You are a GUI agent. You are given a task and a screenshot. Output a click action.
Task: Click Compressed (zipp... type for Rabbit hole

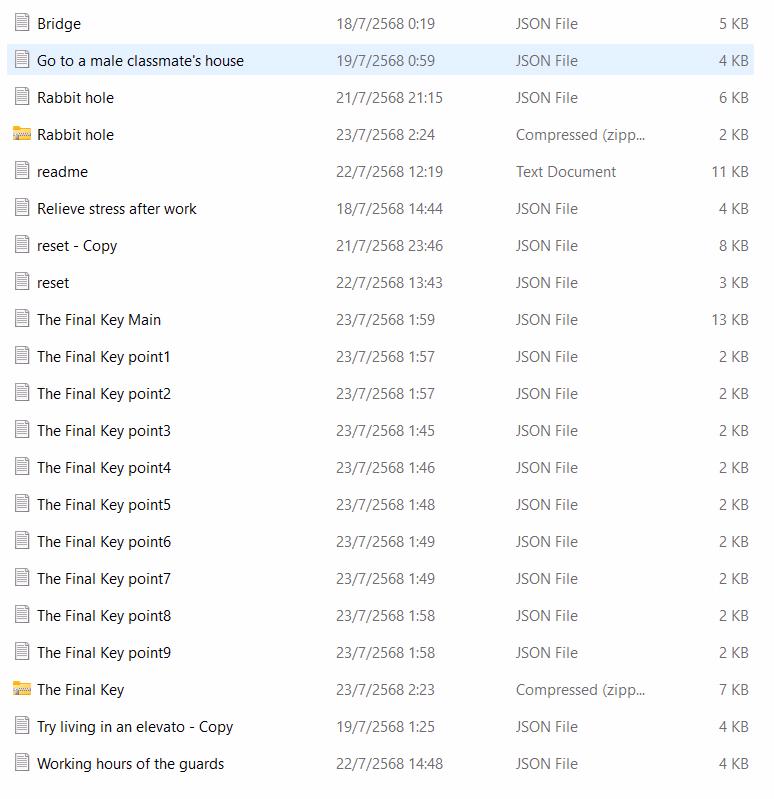point(580,135)
